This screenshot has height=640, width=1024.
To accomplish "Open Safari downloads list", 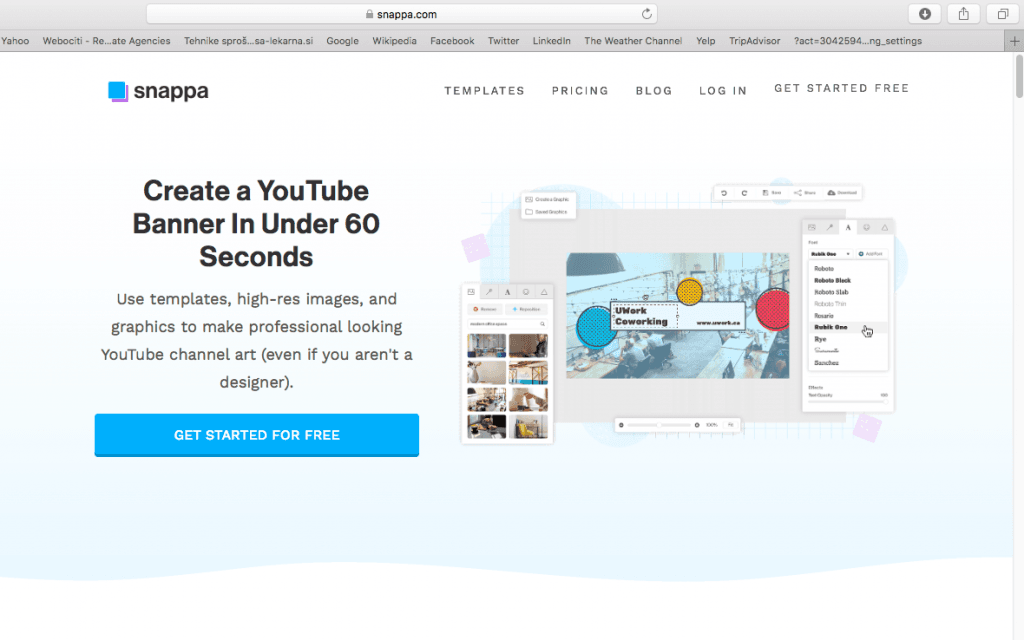I will 924,14.
